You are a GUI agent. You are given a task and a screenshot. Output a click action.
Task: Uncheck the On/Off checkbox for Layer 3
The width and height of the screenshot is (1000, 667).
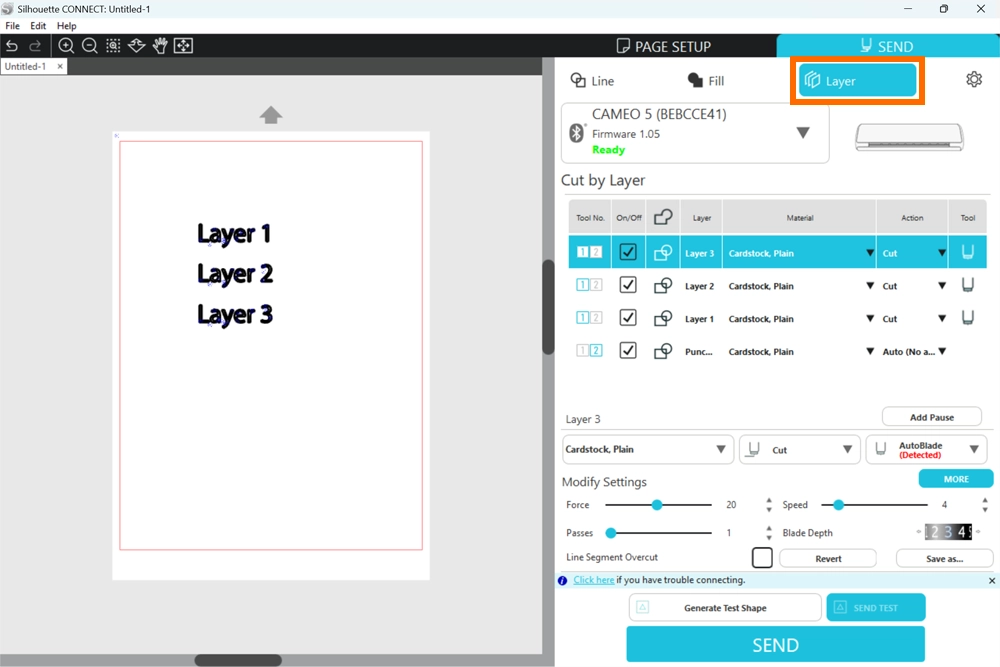coord(628,253)
